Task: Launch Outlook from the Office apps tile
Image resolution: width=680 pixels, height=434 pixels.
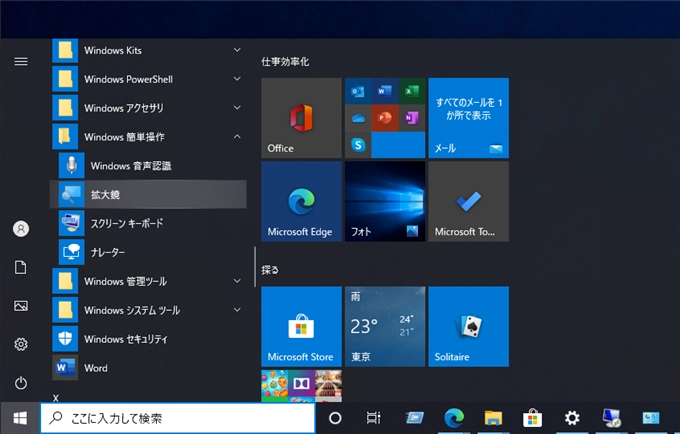Action: click(358, 91)
